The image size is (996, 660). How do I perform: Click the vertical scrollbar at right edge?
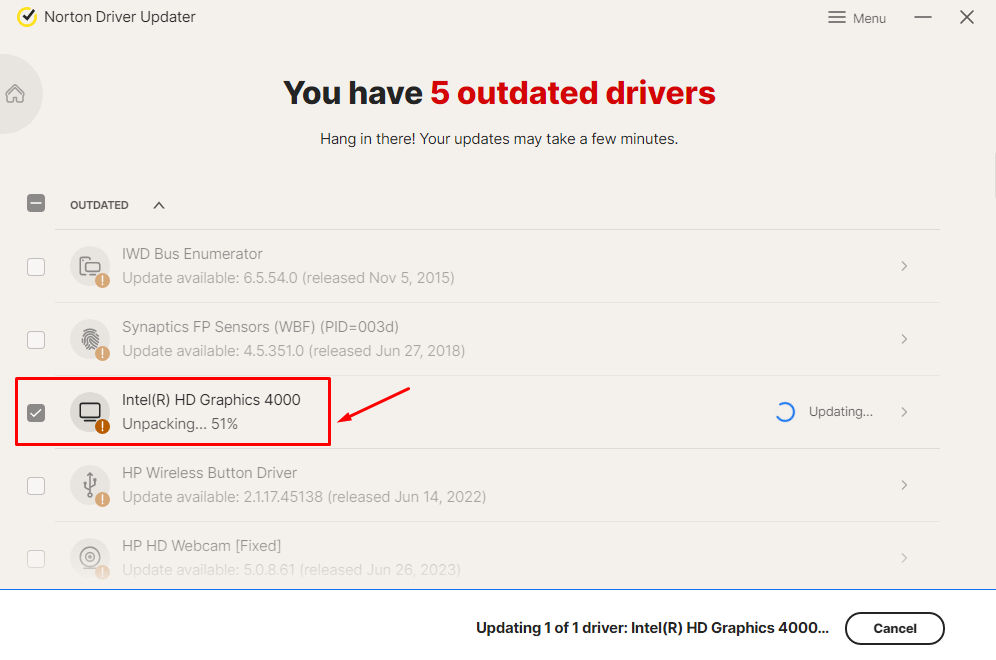coord(993,177)
